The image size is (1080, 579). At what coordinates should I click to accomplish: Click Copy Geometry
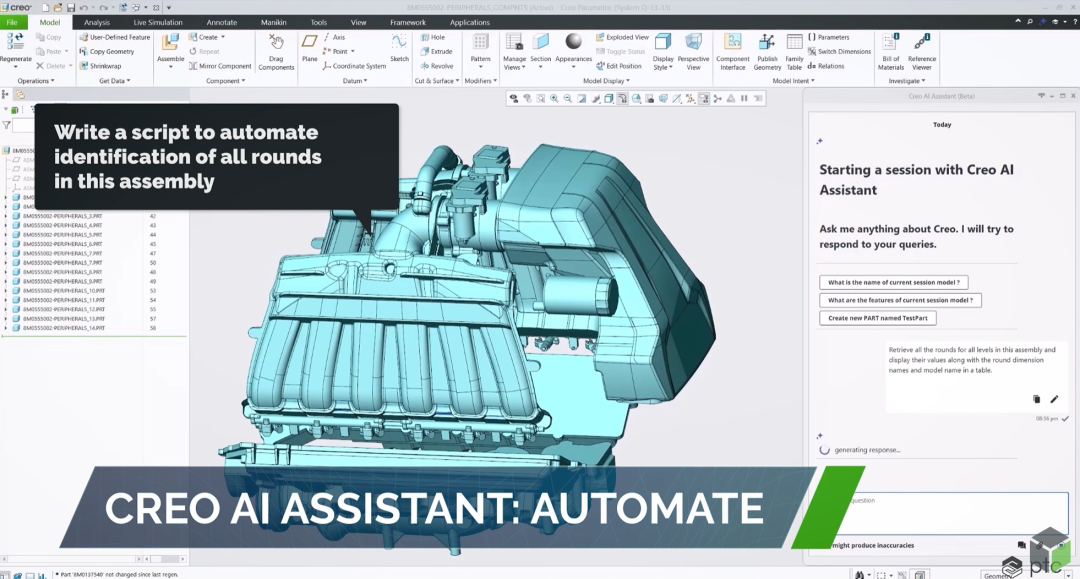coord(107,52)
